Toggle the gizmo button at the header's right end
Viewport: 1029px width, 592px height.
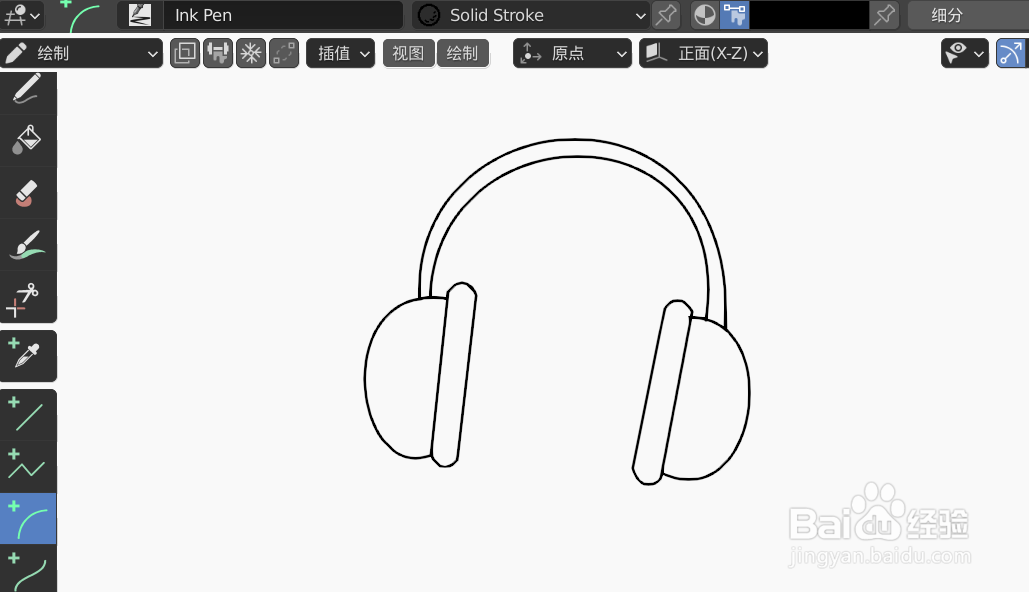coord(1011,53)
